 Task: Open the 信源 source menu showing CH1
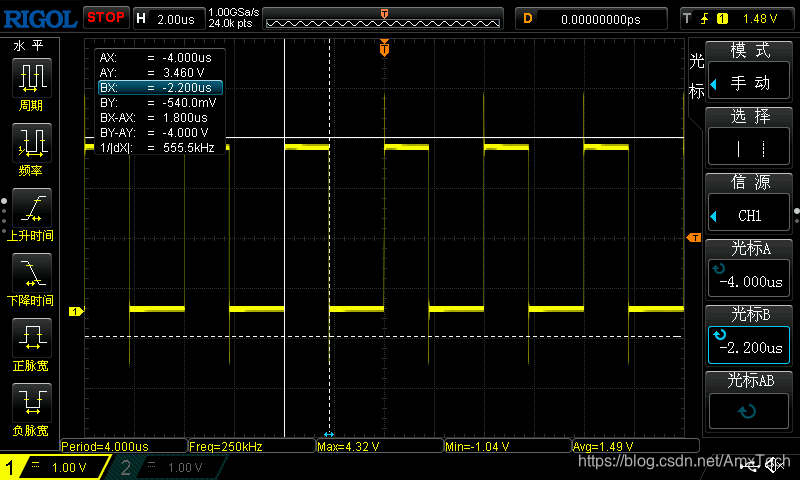(749, 212)
